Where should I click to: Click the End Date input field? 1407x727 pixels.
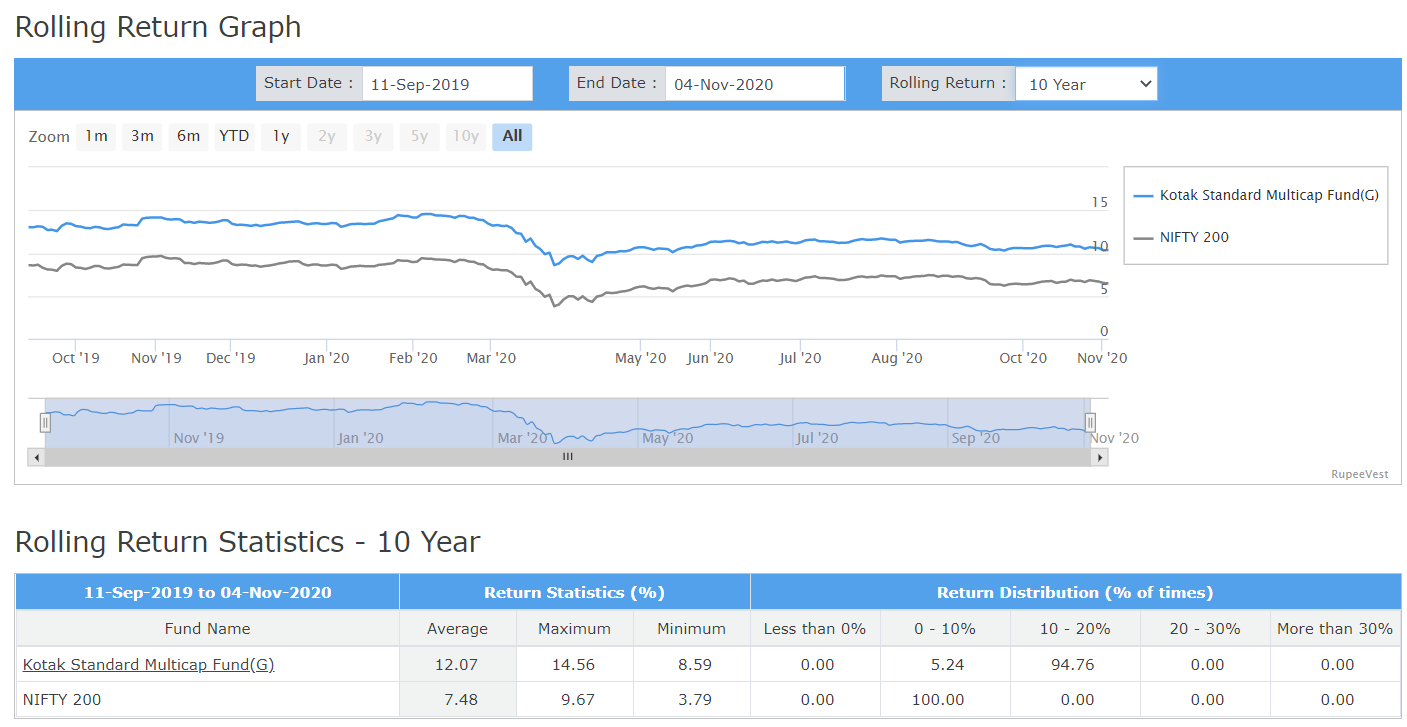755,84
